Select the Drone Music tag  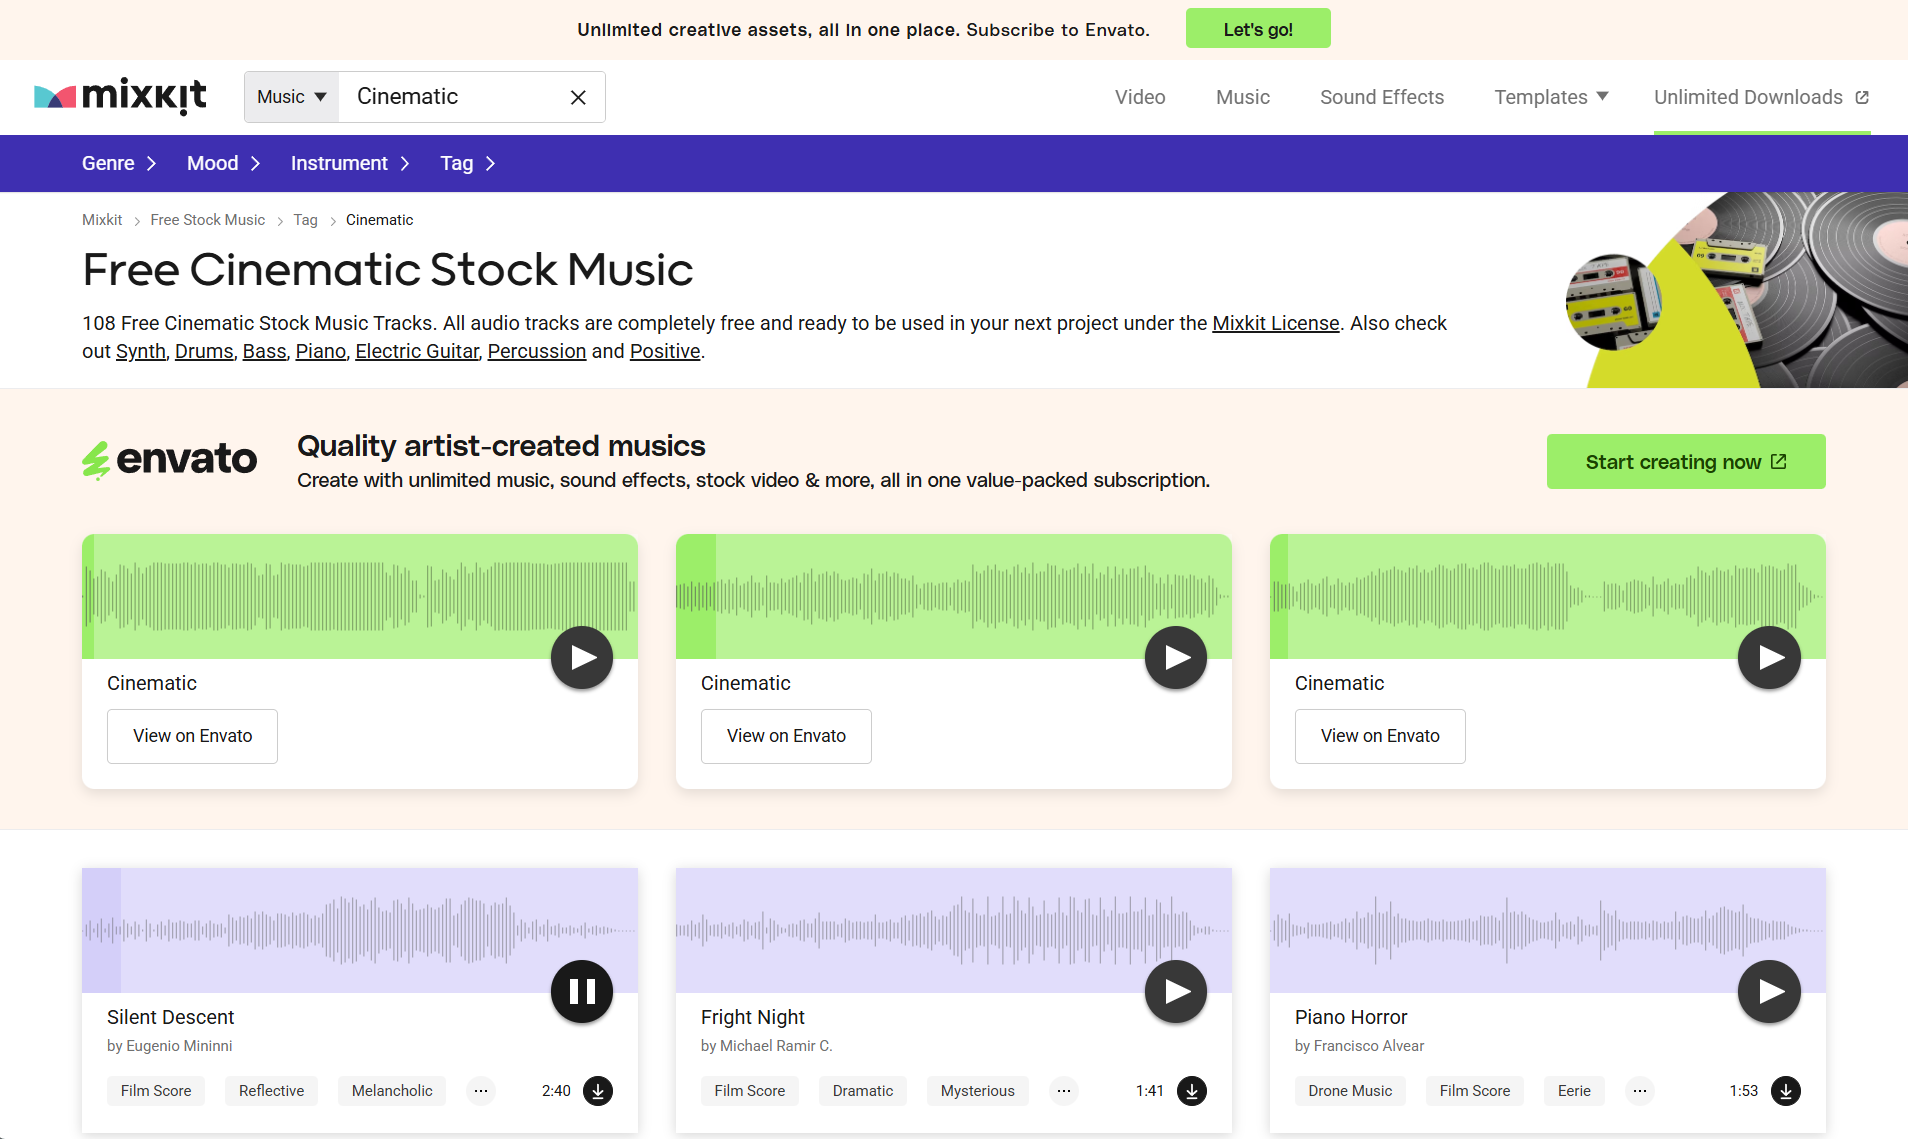point(1350,1091)
